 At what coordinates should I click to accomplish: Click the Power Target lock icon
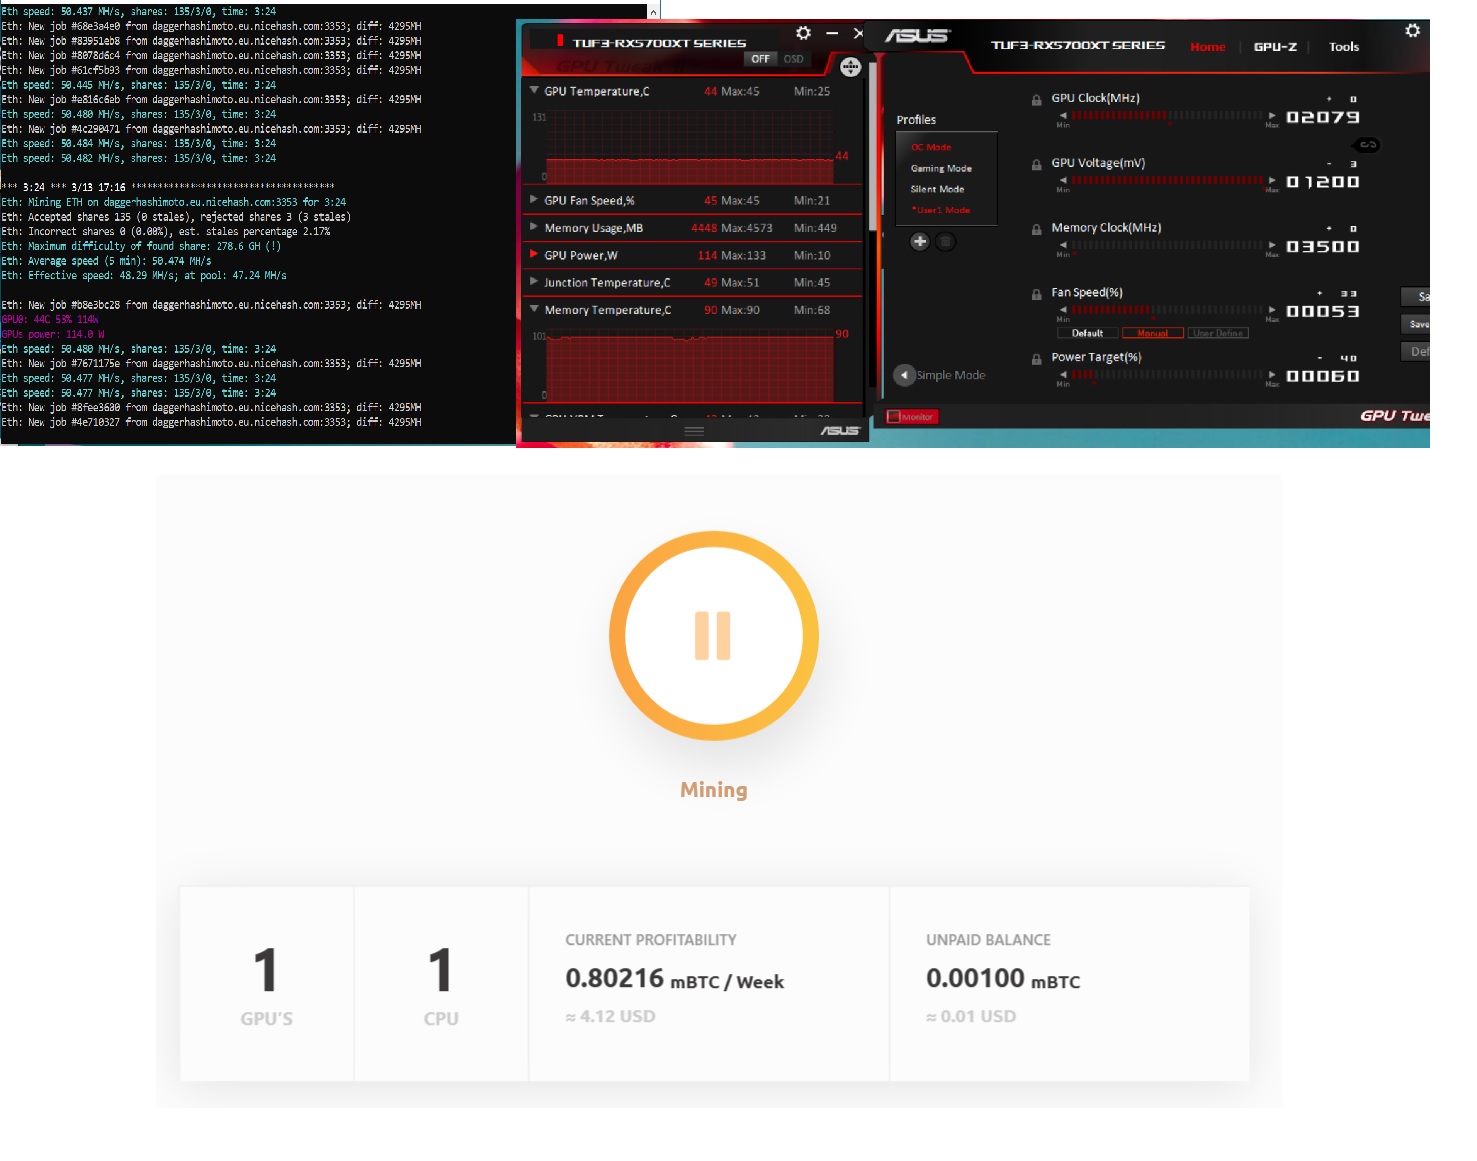click(x=1037, y=359)
